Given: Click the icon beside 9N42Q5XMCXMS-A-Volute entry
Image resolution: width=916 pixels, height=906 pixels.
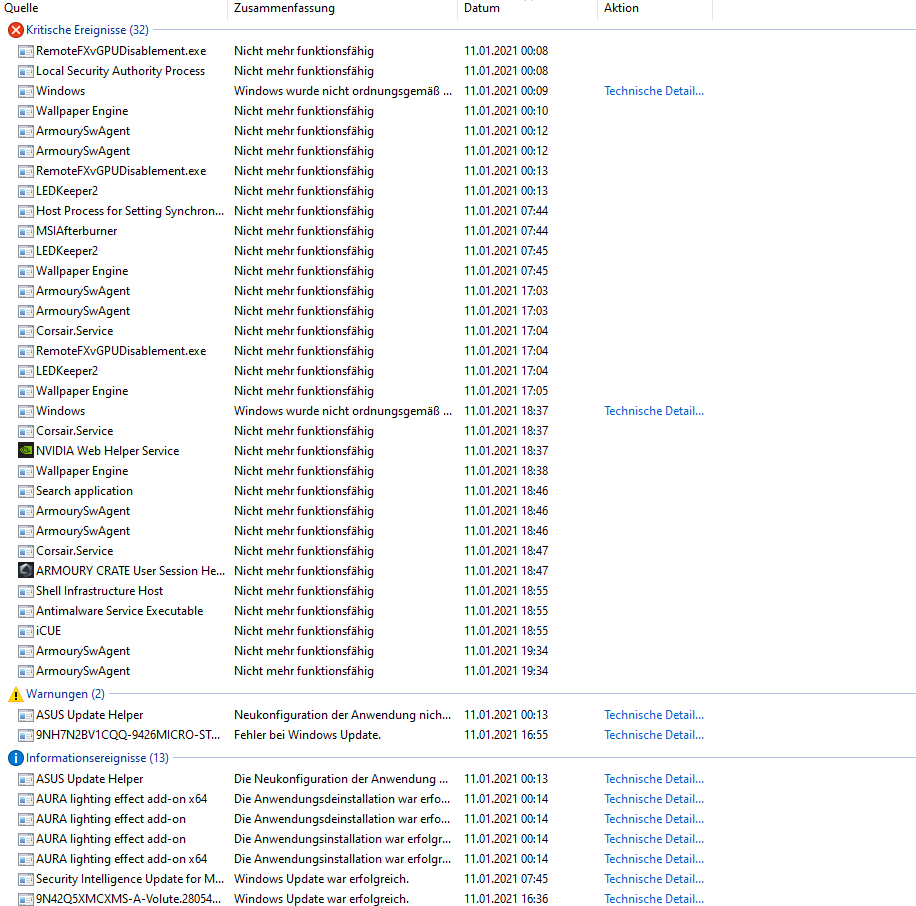Looking at the screenshot, I should tap(26, 899).
